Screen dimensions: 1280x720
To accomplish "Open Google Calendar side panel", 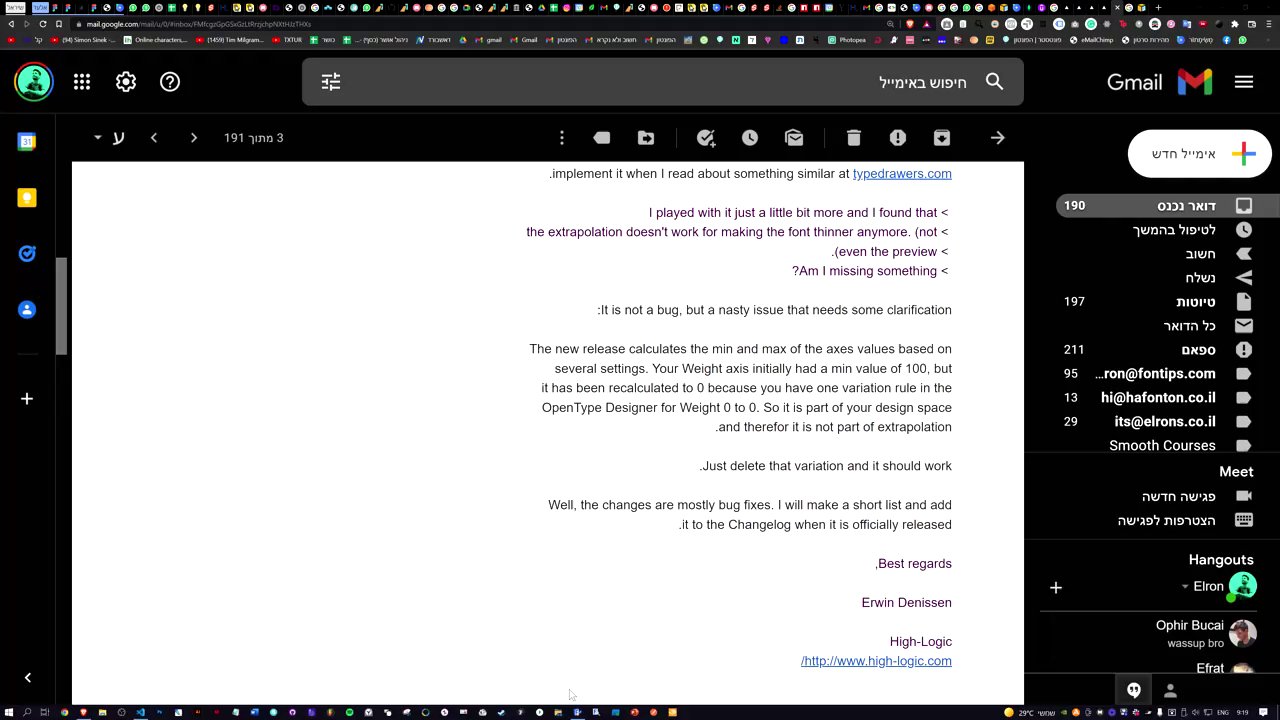I will tap(27, 142).
